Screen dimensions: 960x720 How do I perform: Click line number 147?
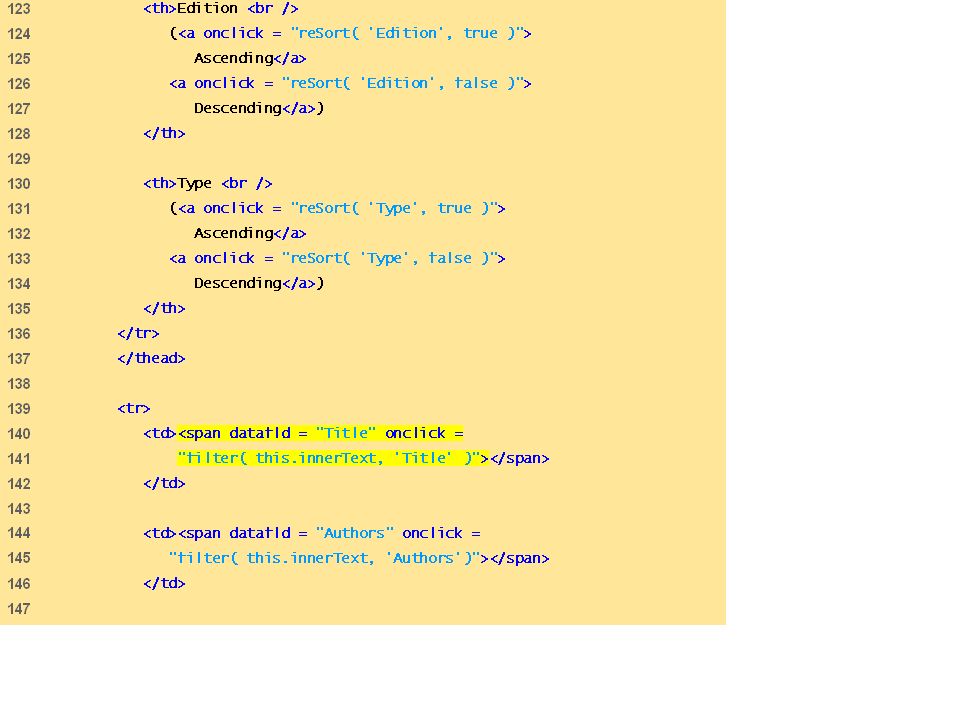tap(18, 609)
